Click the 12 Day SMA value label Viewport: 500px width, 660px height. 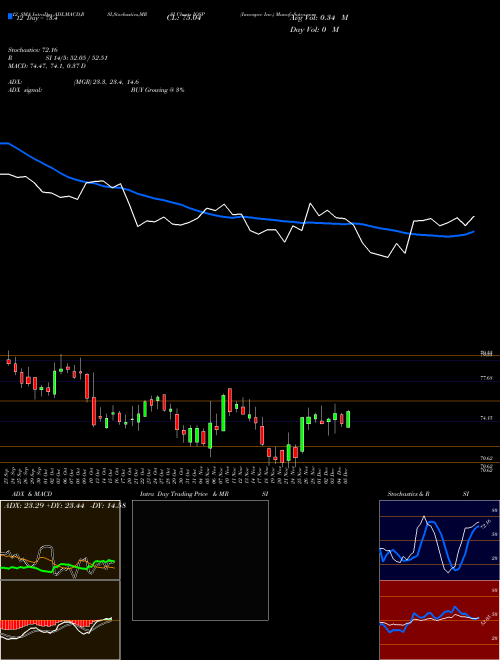pyautogui.click(x=37, y=18)
